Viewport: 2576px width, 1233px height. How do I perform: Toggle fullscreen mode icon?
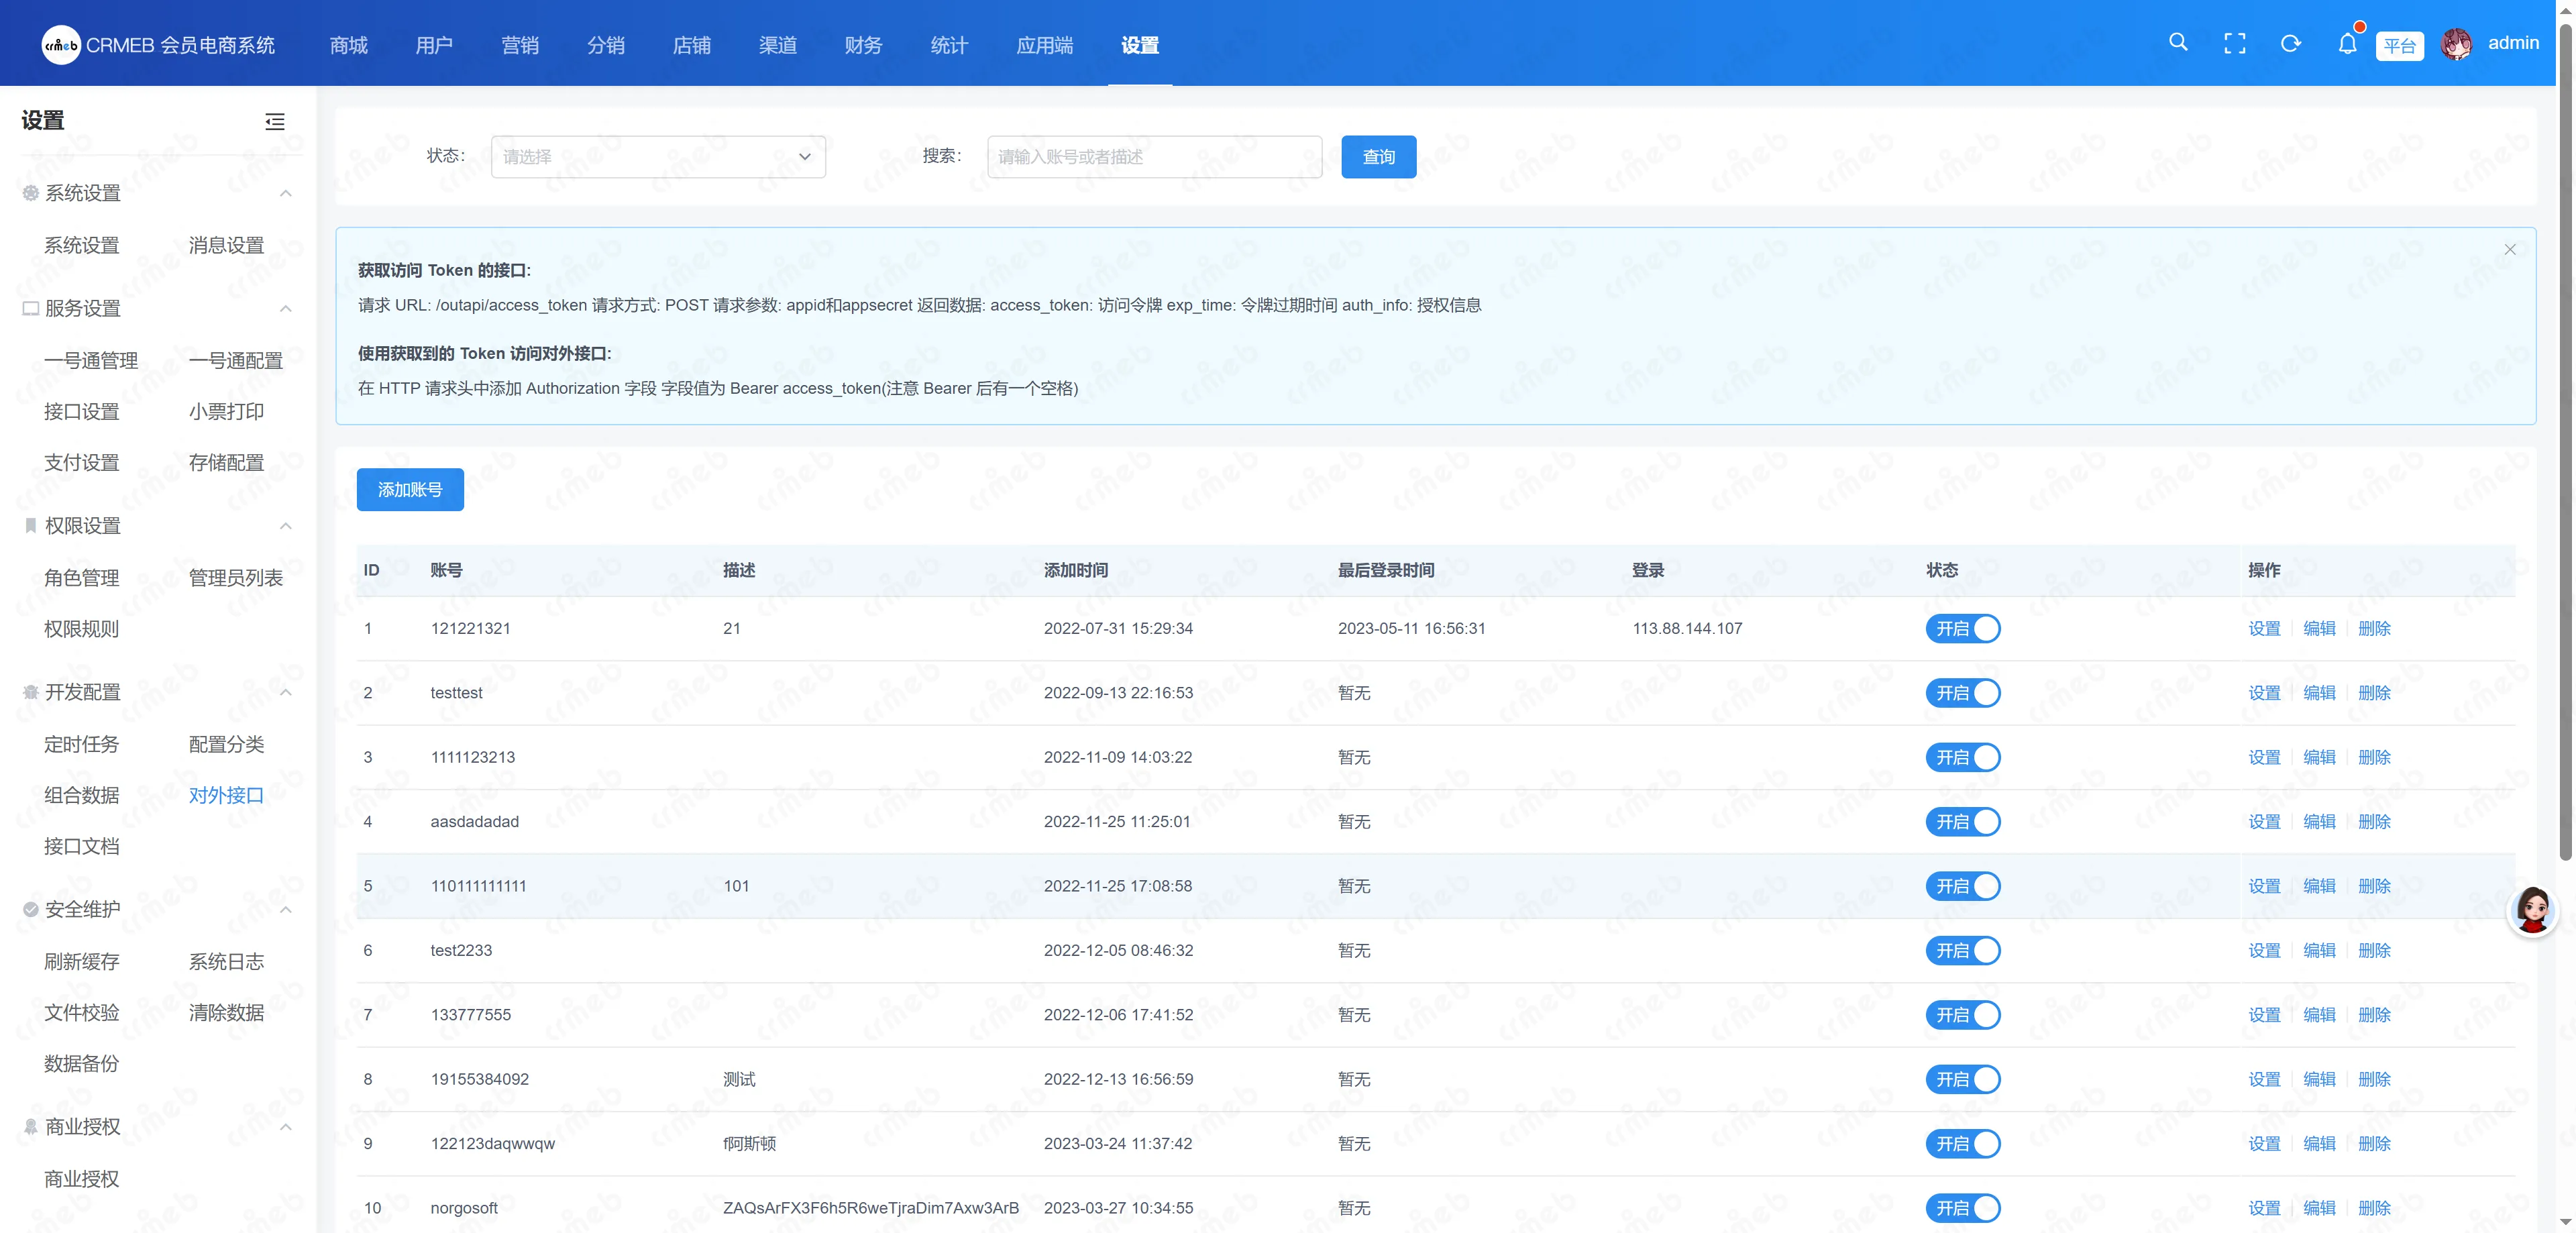tap(2234, 44)
